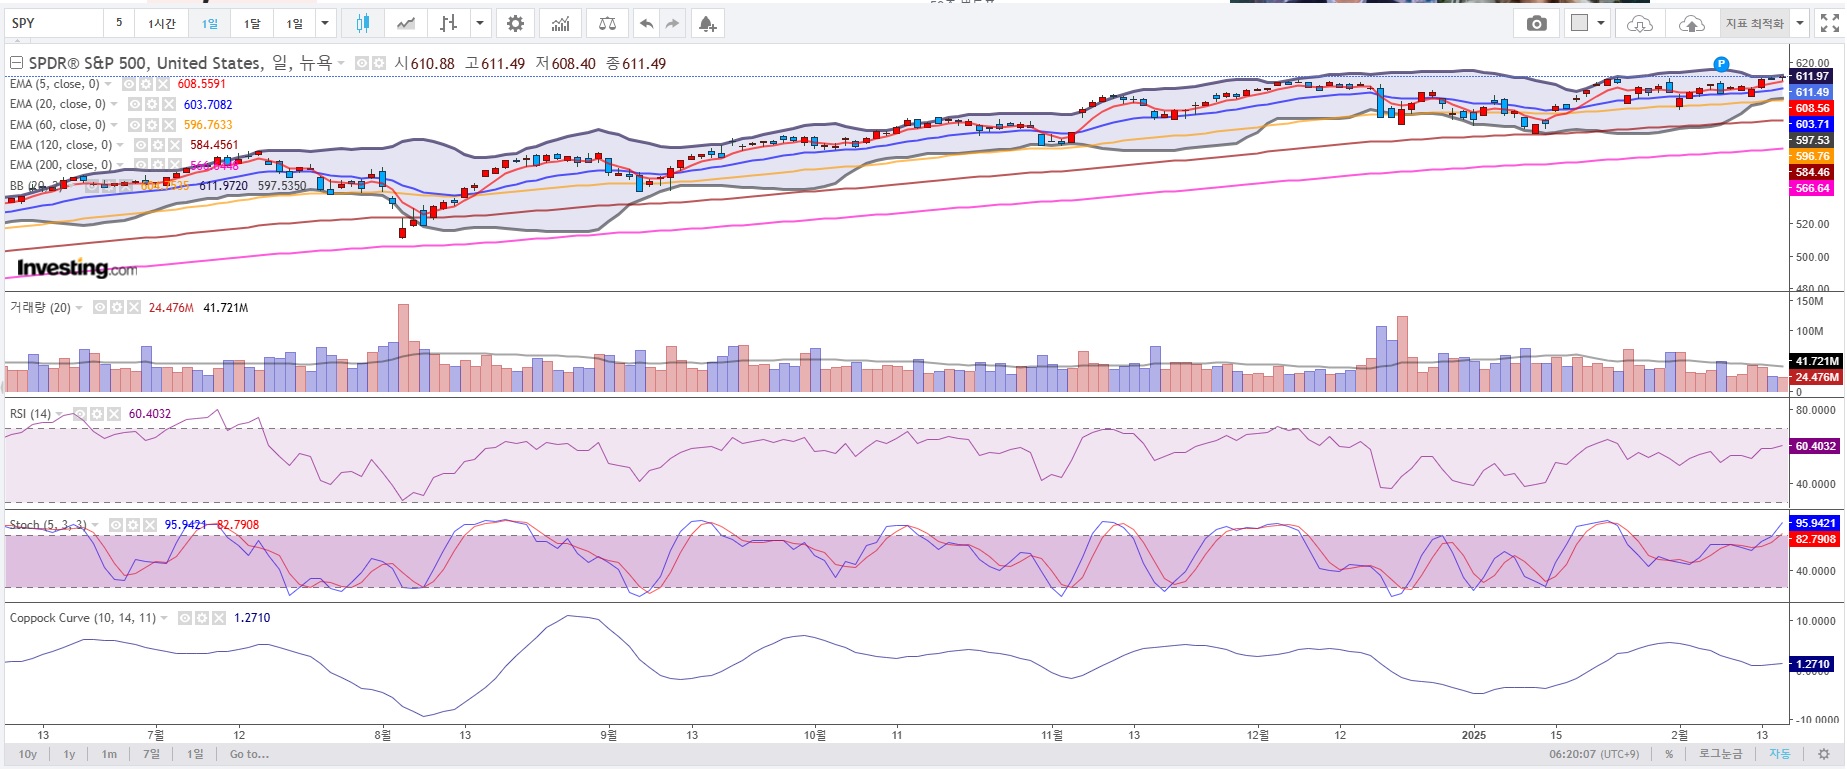
Task: Select the bar chart style icon
Action: point(448,23)
